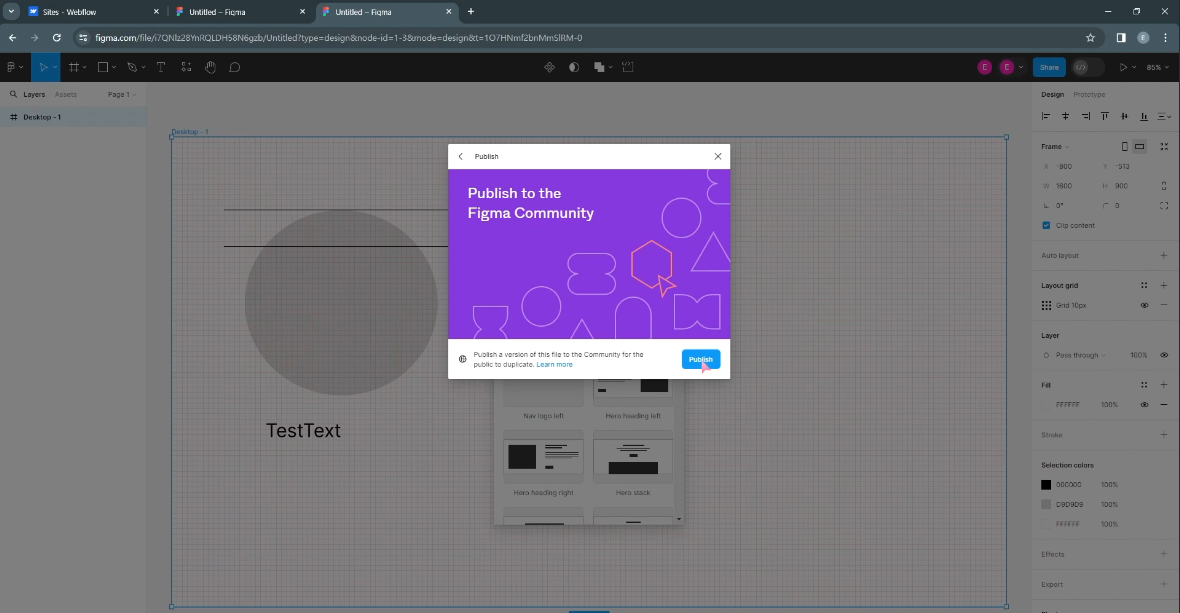
Task: Set the frame to landscape orientation
Action: coord(1139,147)
